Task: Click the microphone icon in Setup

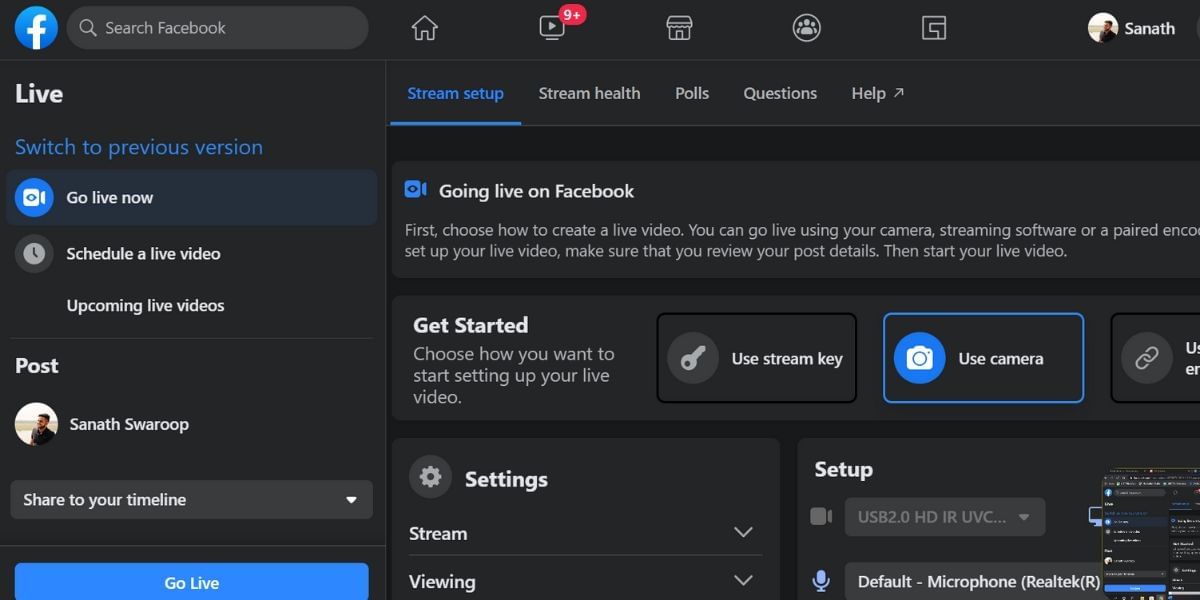Action: [821, 581]
